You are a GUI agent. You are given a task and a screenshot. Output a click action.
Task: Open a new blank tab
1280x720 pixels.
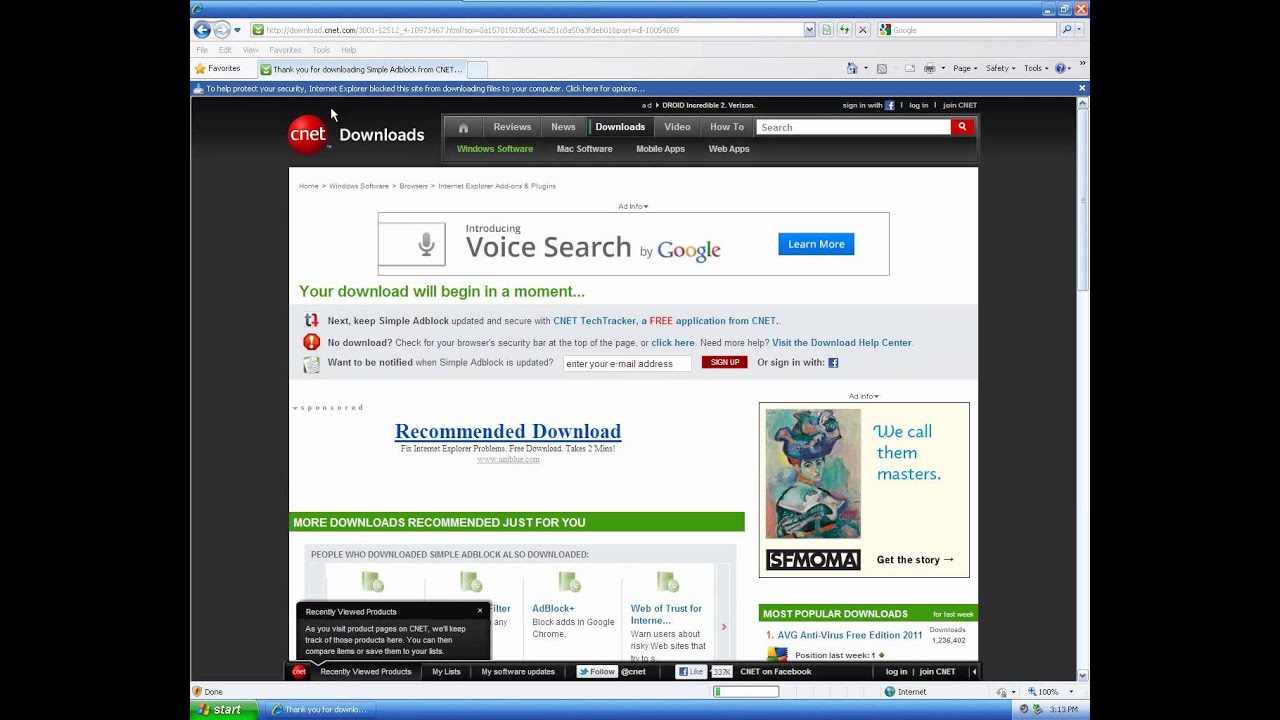[477, 69]
